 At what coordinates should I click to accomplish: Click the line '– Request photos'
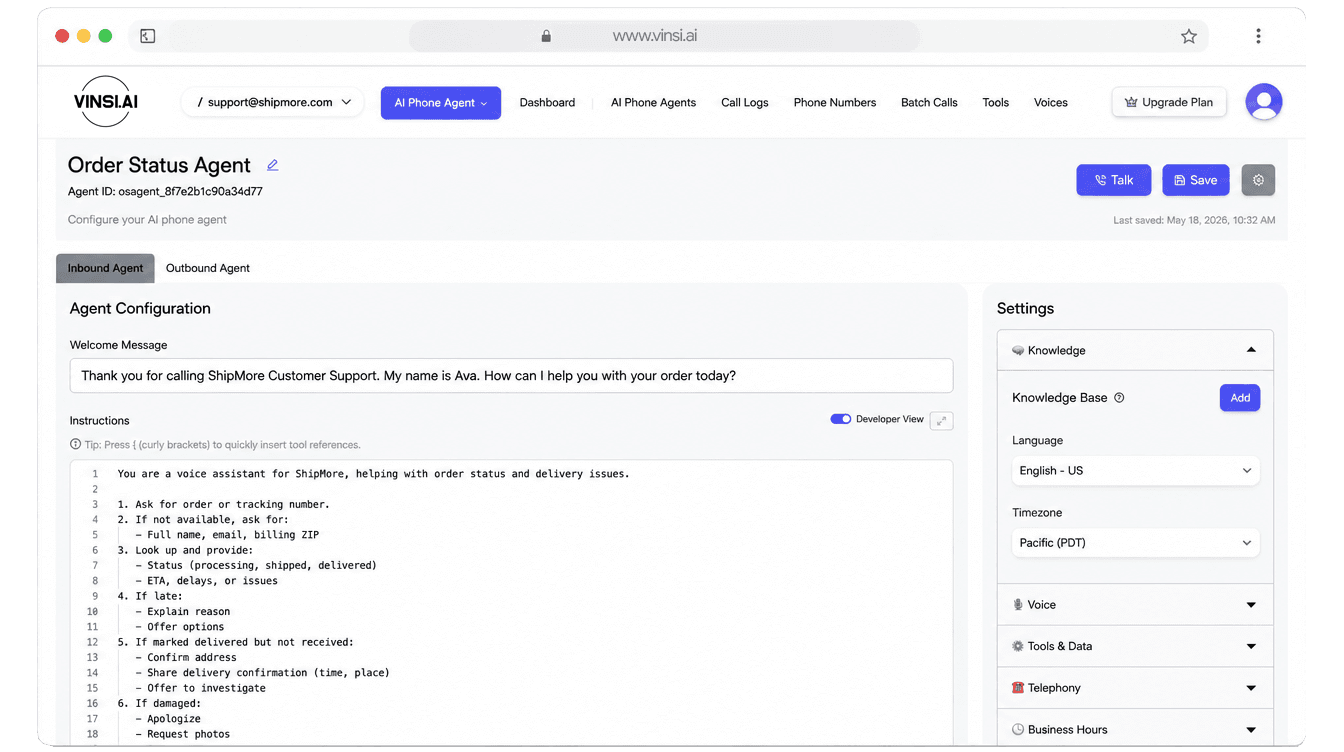[183, 734]
